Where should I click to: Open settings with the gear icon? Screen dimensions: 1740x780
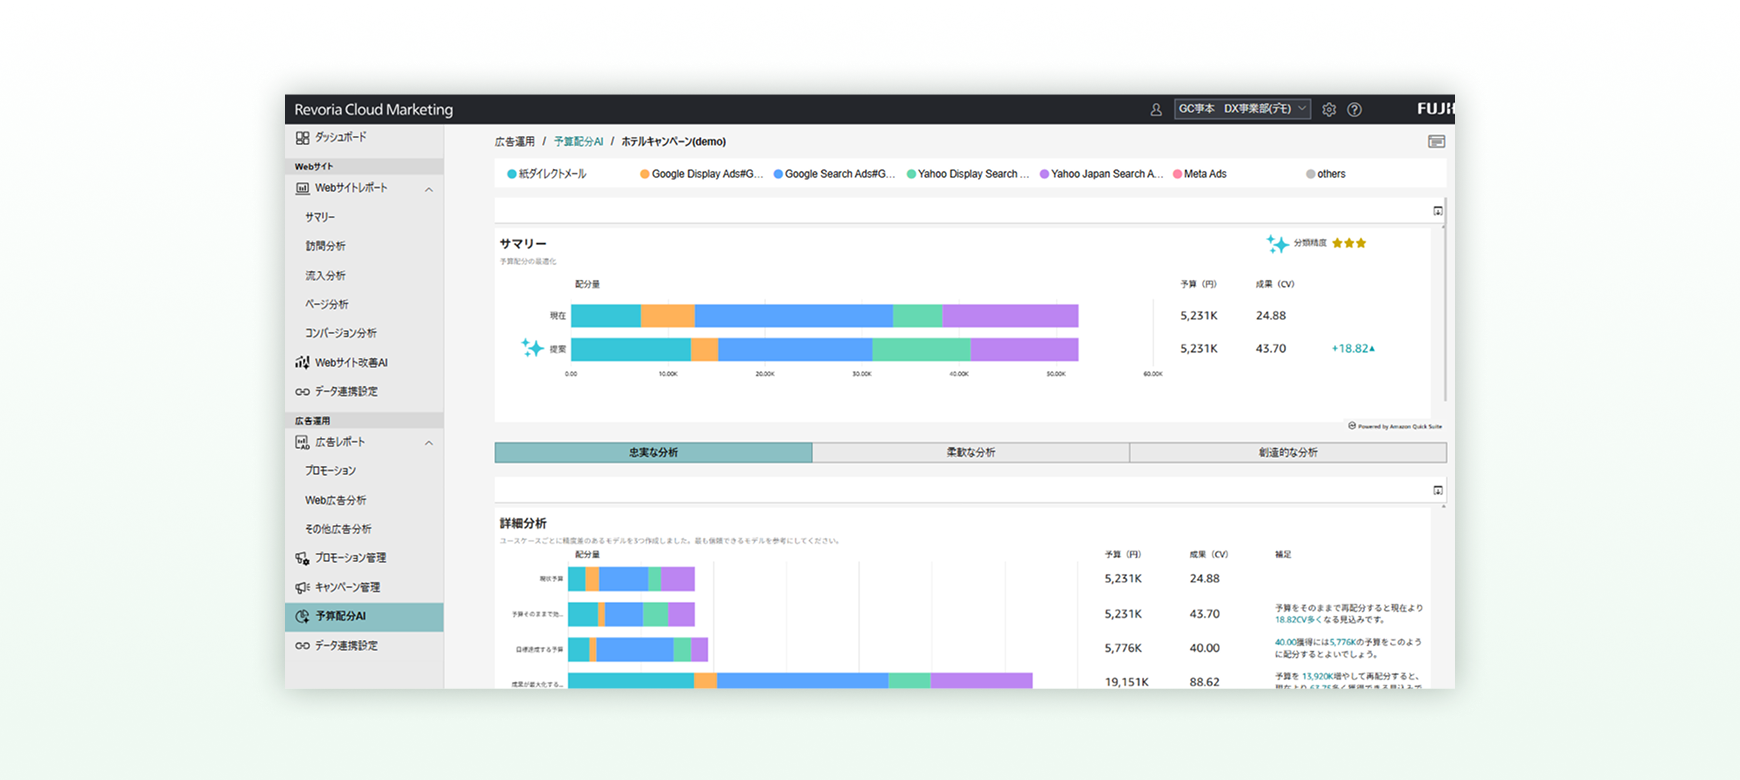1329,110
